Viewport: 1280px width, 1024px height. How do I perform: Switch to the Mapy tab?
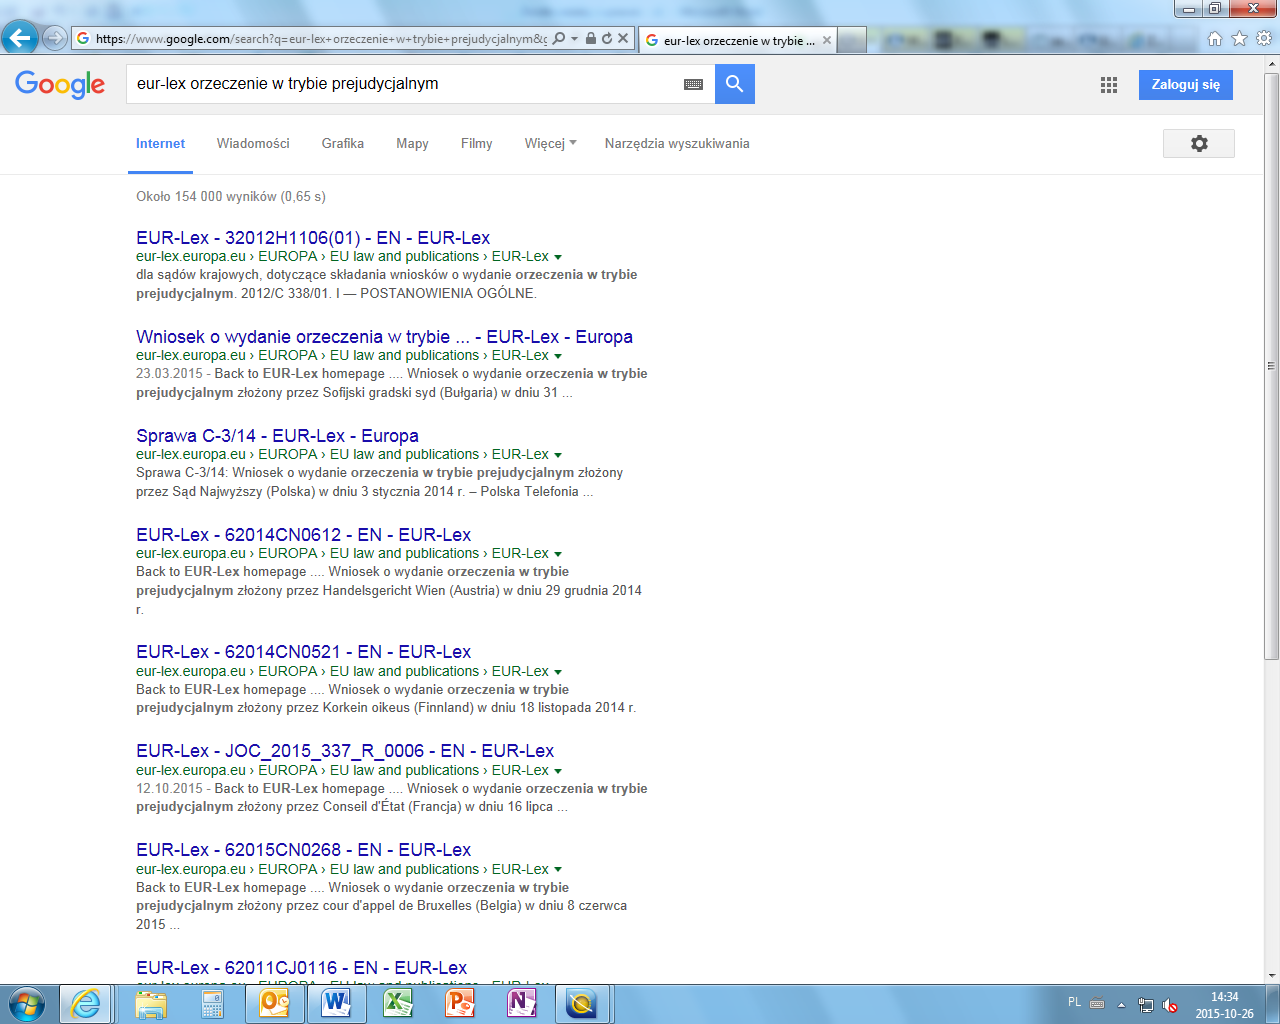tap(412, 144)
